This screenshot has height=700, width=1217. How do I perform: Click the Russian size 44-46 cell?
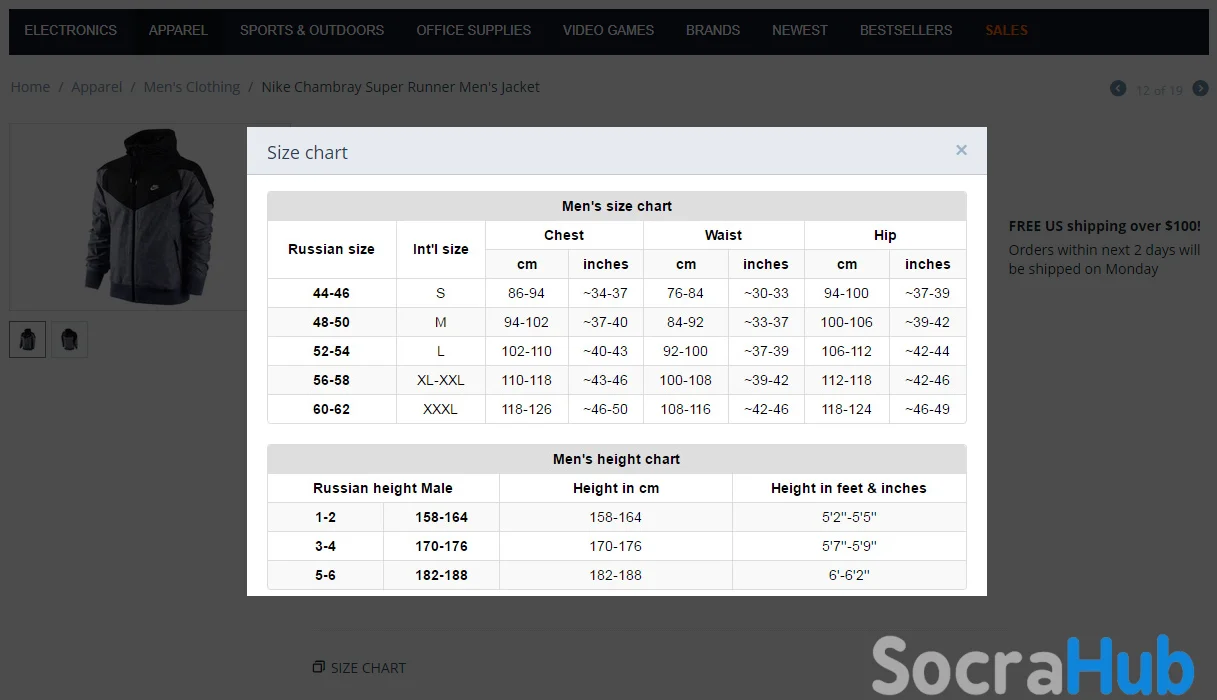point(331,293)
